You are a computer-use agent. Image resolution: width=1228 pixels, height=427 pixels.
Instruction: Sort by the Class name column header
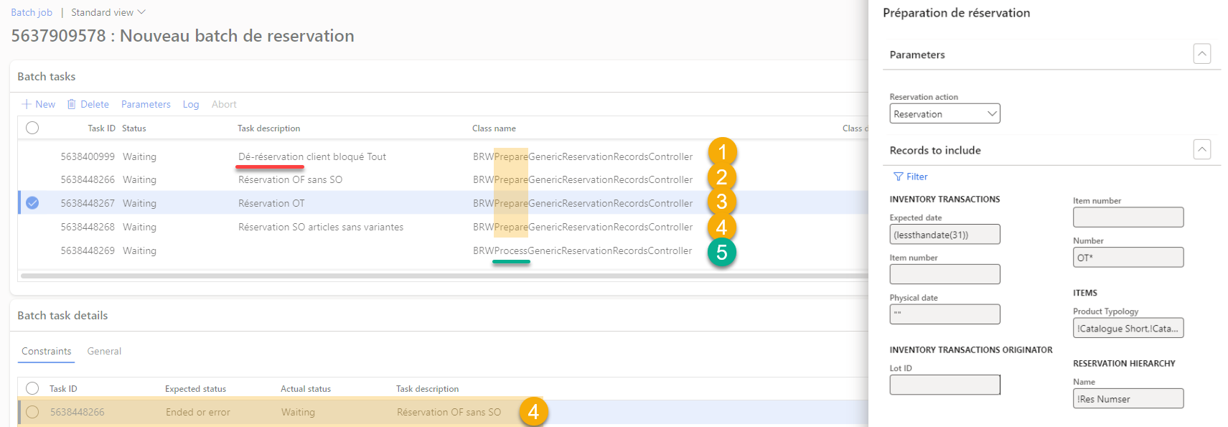[x=494, y=128]
